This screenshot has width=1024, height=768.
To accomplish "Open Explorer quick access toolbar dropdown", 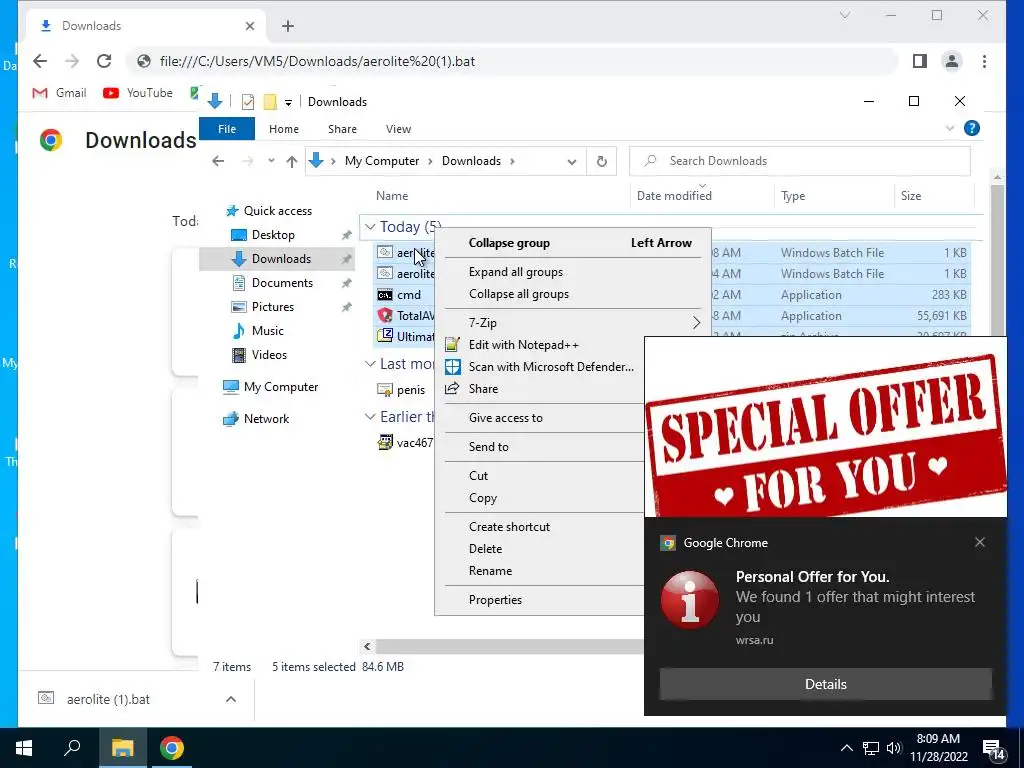I will (x=288, y=103).
